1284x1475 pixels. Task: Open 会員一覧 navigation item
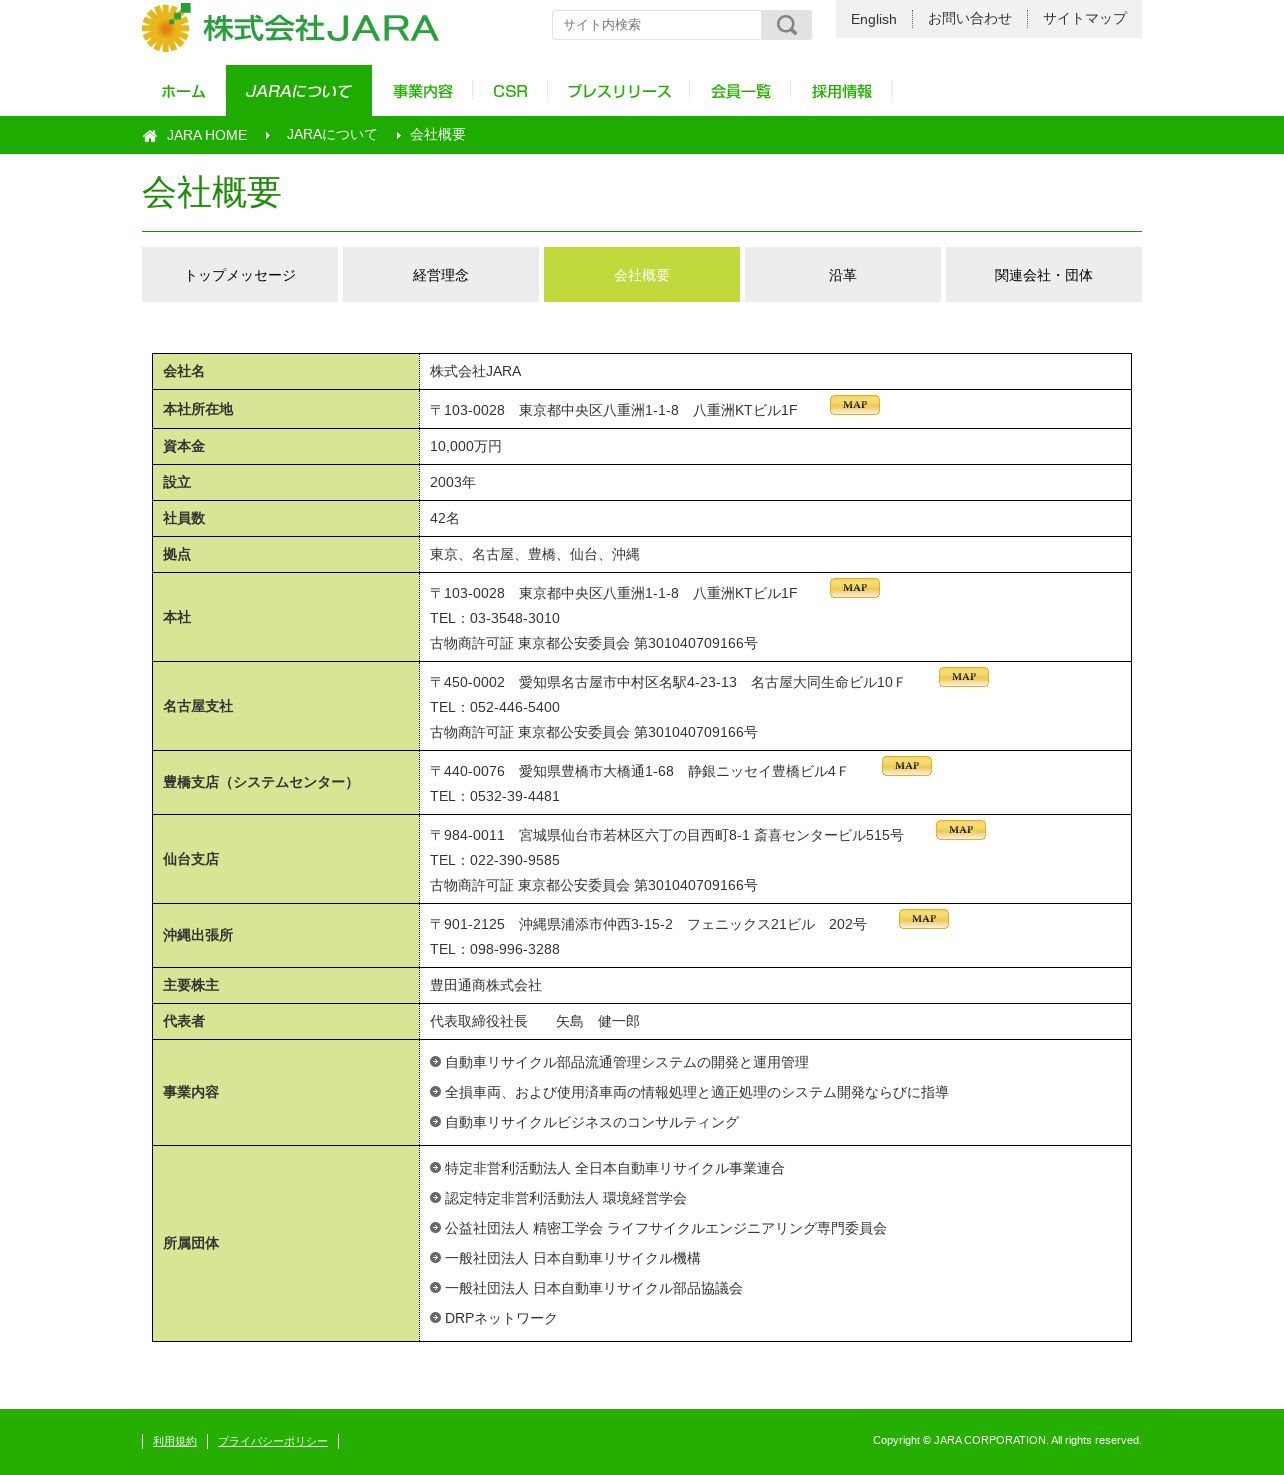[x=741, y=91]
